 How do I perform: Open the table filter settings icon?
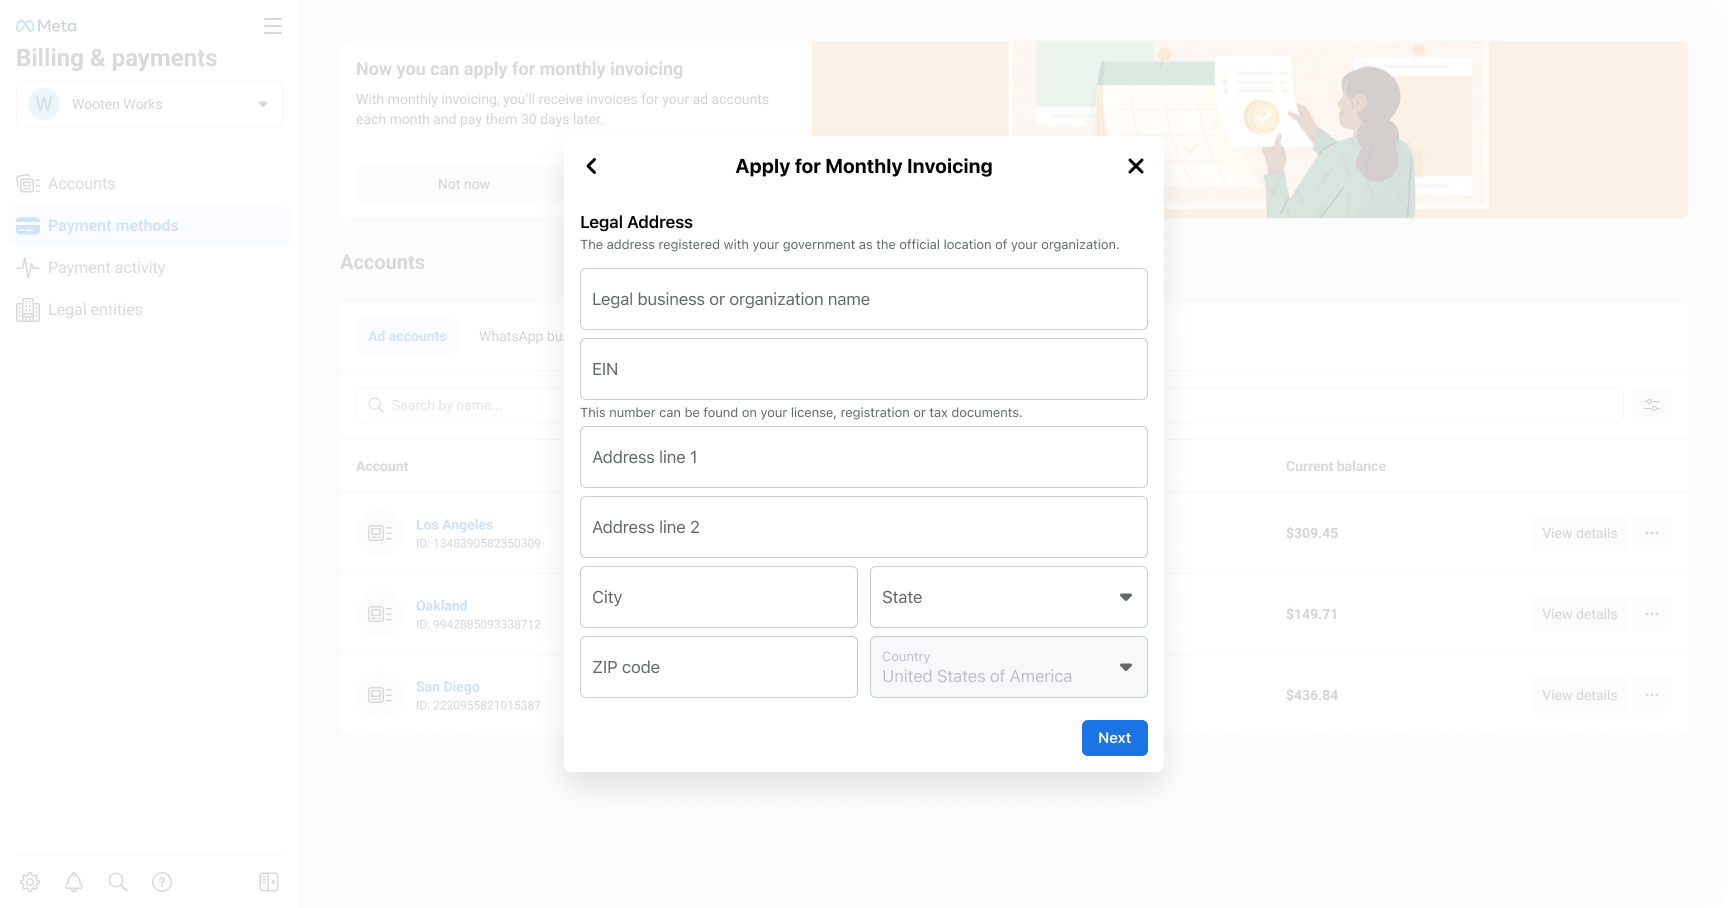[x=1652, y=405]
